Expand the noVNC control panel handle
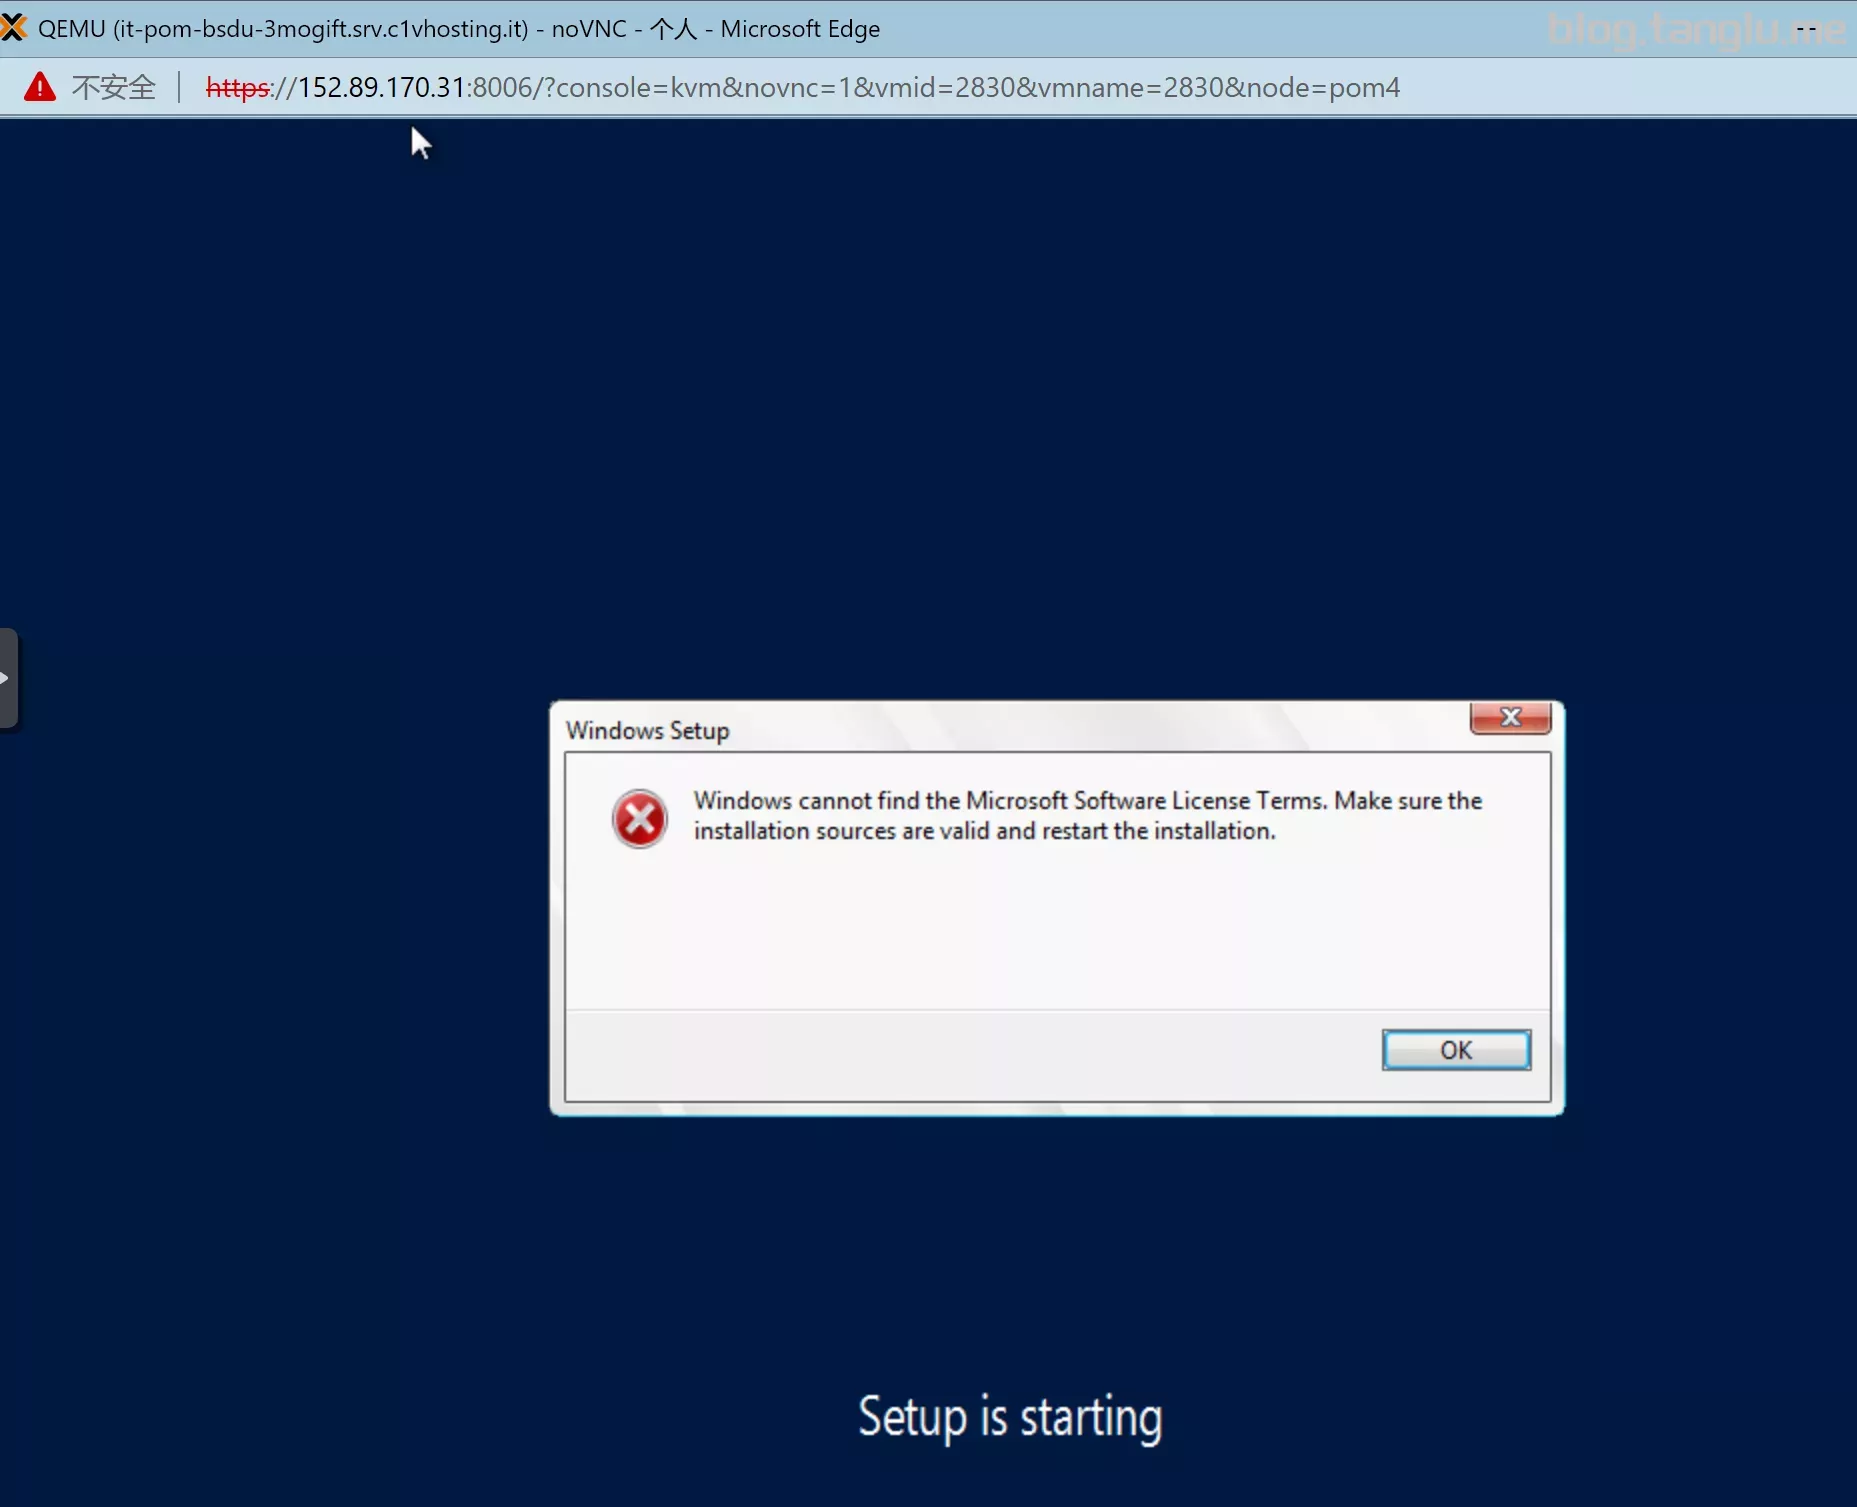The height and width of the screenshot is (1507, 1857). [9, 679]
